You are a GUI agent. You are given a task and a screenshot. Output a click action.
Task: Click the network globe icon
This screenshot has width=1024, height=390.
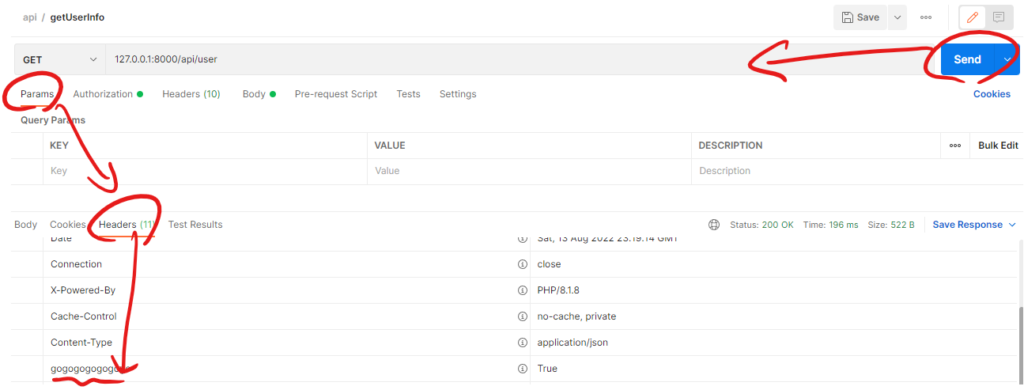click(714, 225)
